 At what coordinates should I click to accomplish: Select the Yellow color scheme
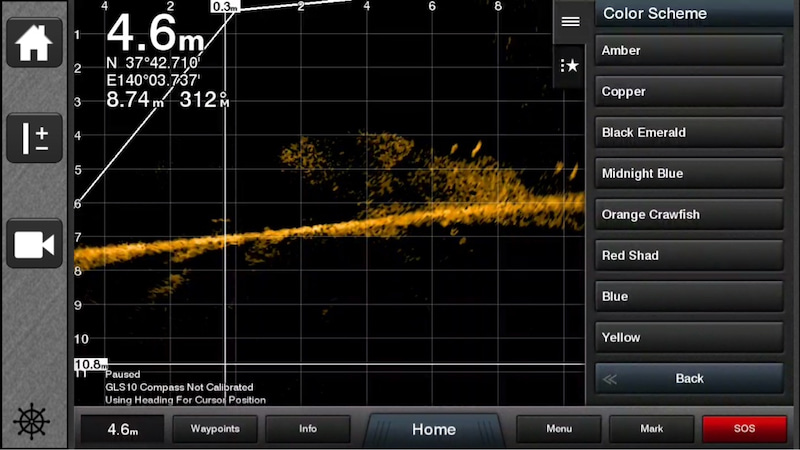689,338
